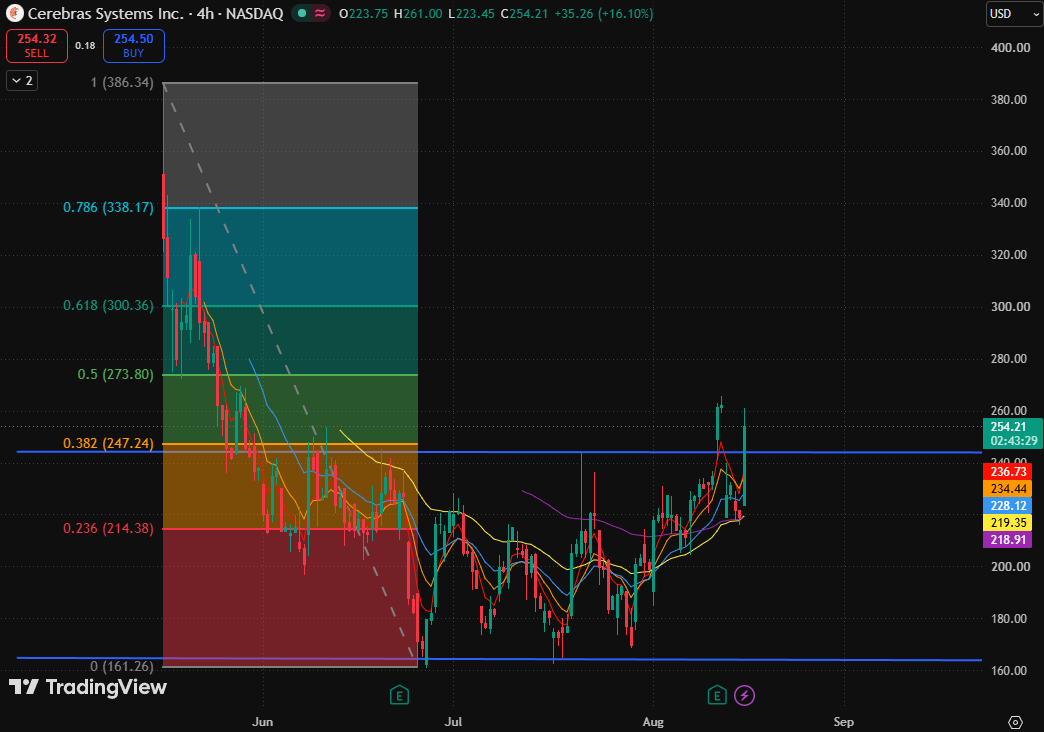Image resolution: width=1044 pixels, height=732 pixels.
Task: Click the August earnings E marker
Action: (x=716, y=696)
